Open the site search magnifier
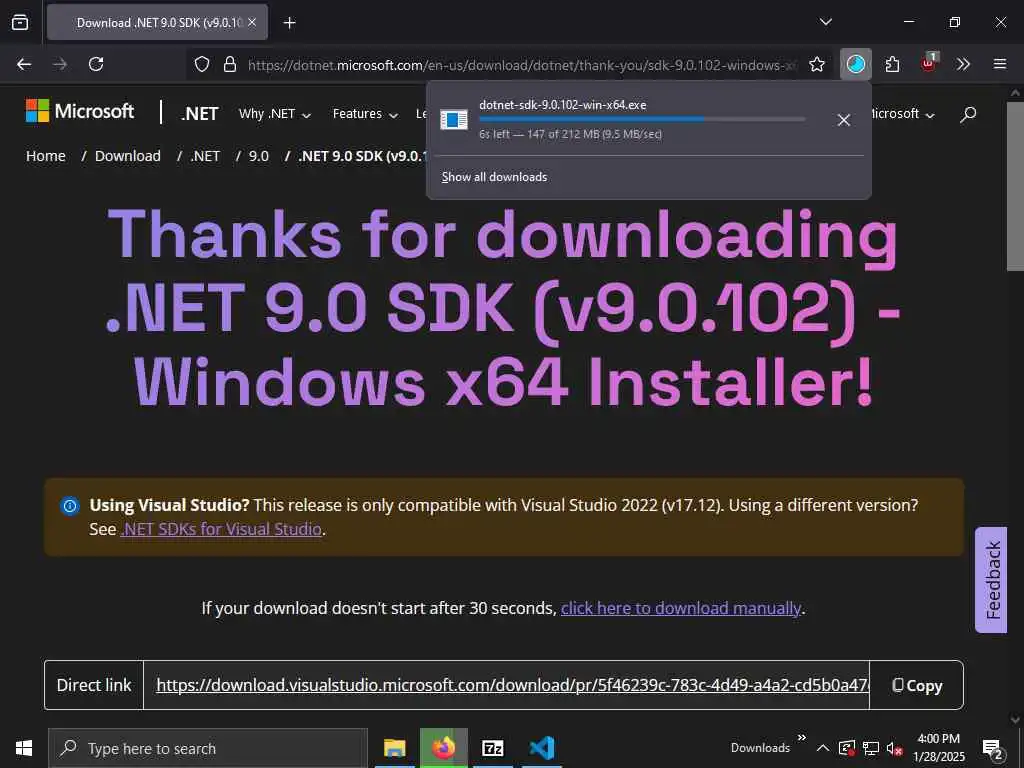This screenshot has height=768, width=1024. point(968,114)
